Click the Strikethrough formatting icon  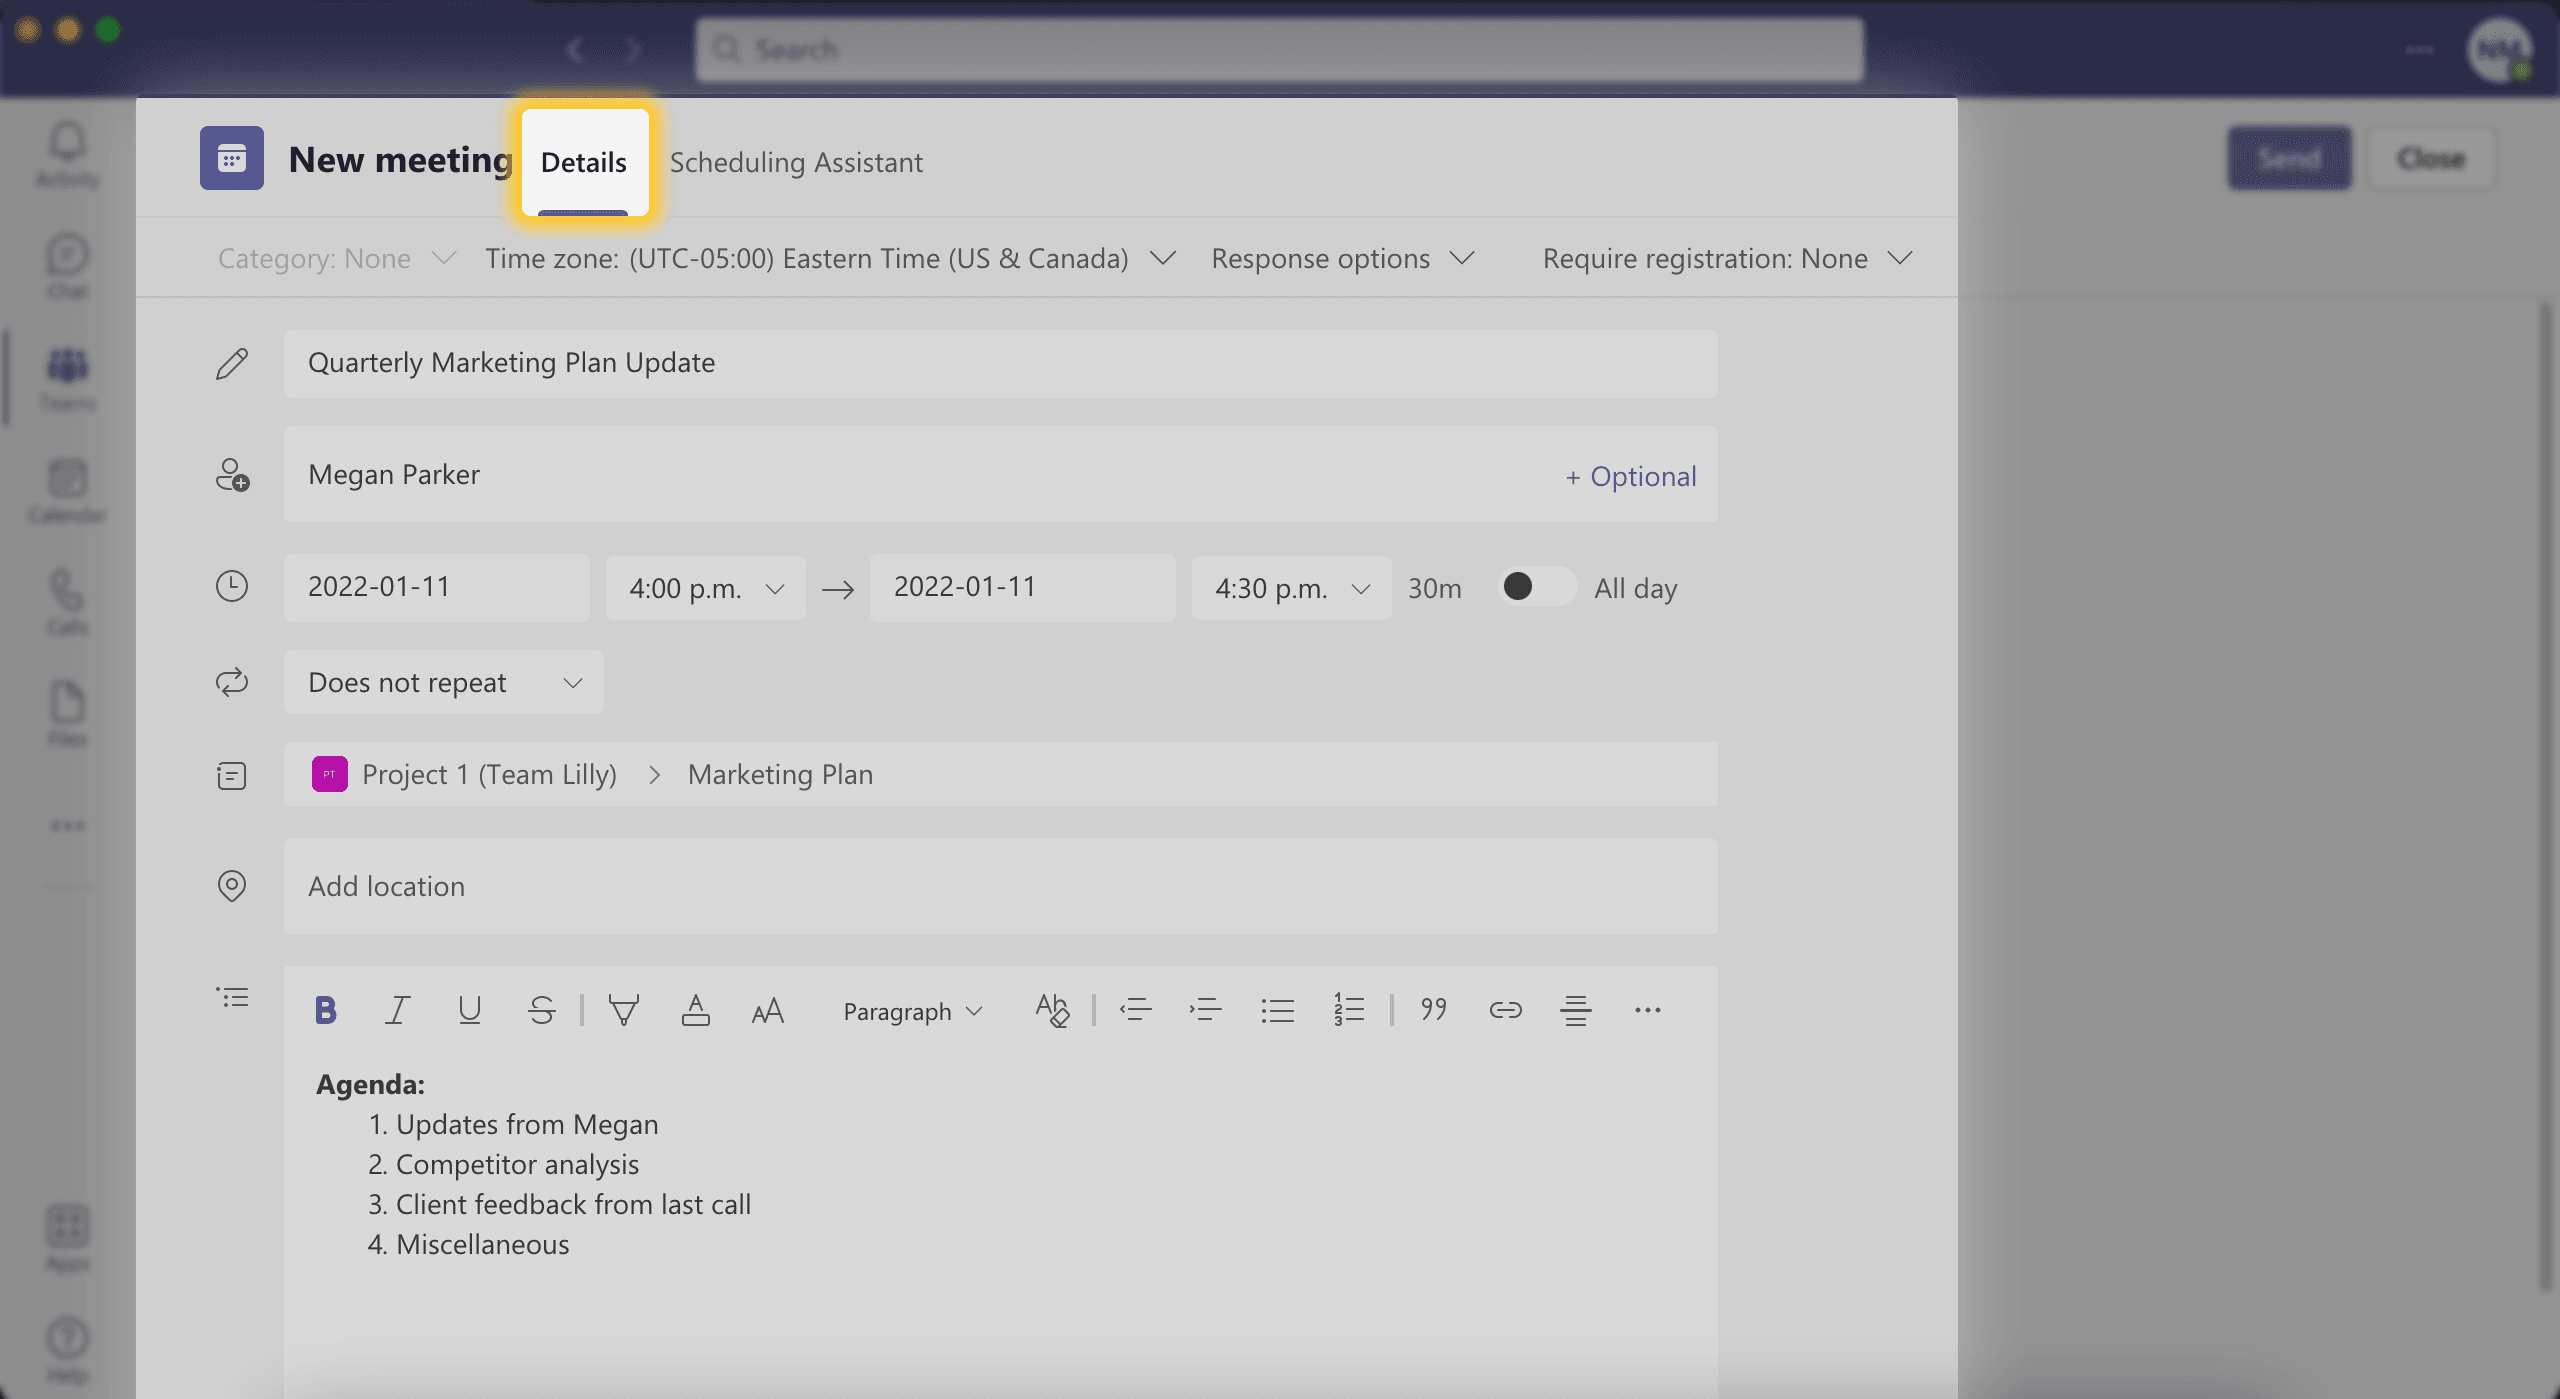click(541, 1010)
